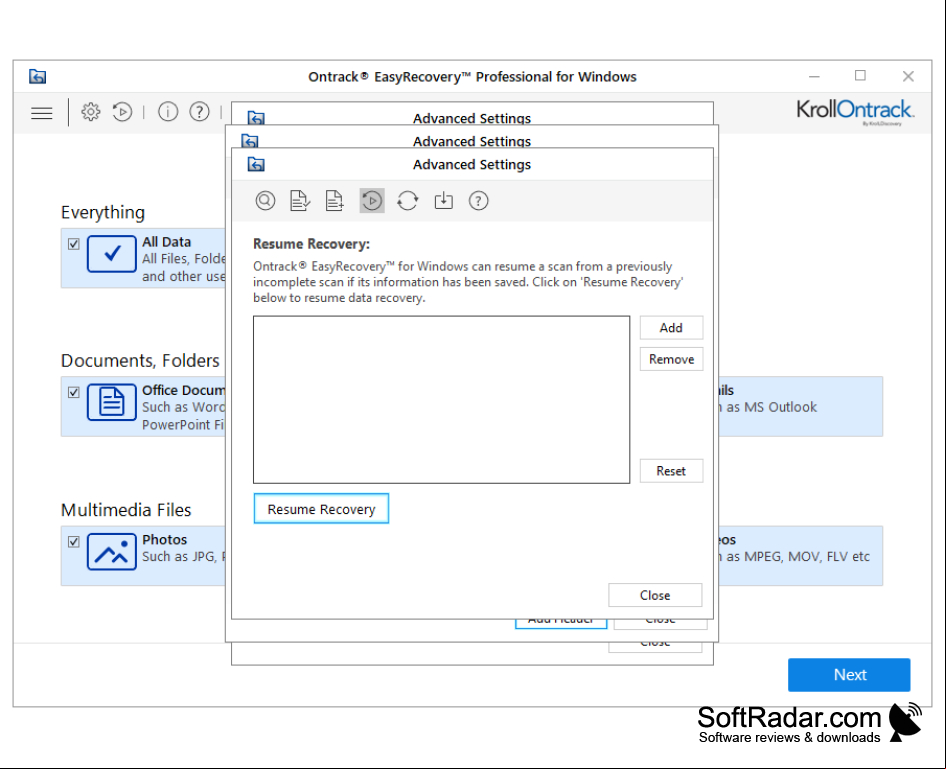Click resume recovery icon in main toolbar
The width and height of the screenshot is (946, 769).
[122, 112]
